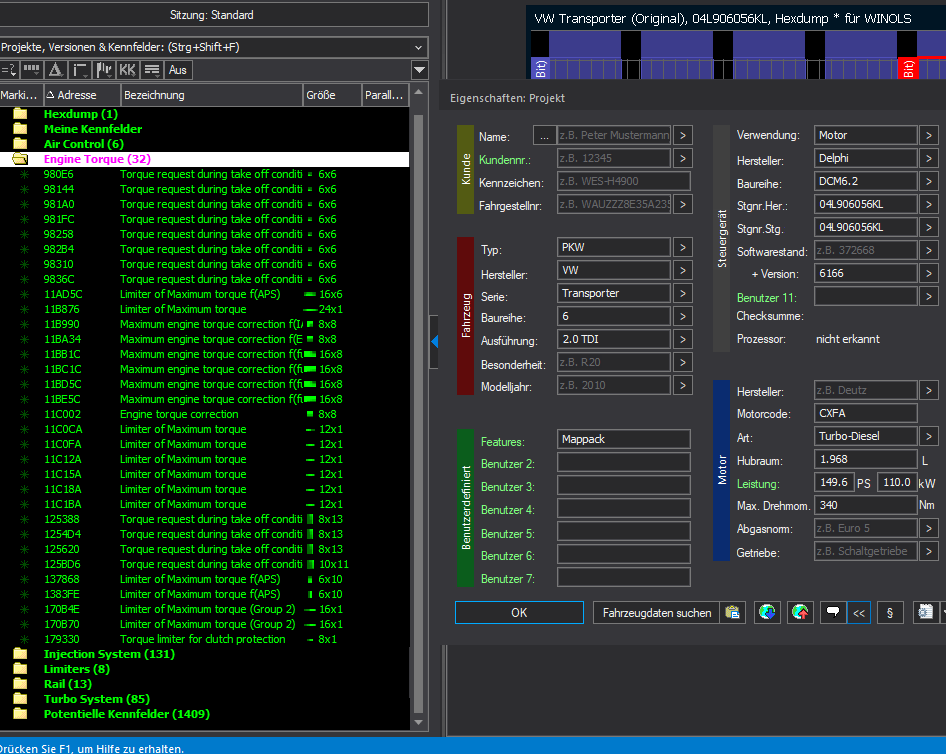946x754 pixels.
Task: Click the globe download icon button
Action: pos(767,612)
